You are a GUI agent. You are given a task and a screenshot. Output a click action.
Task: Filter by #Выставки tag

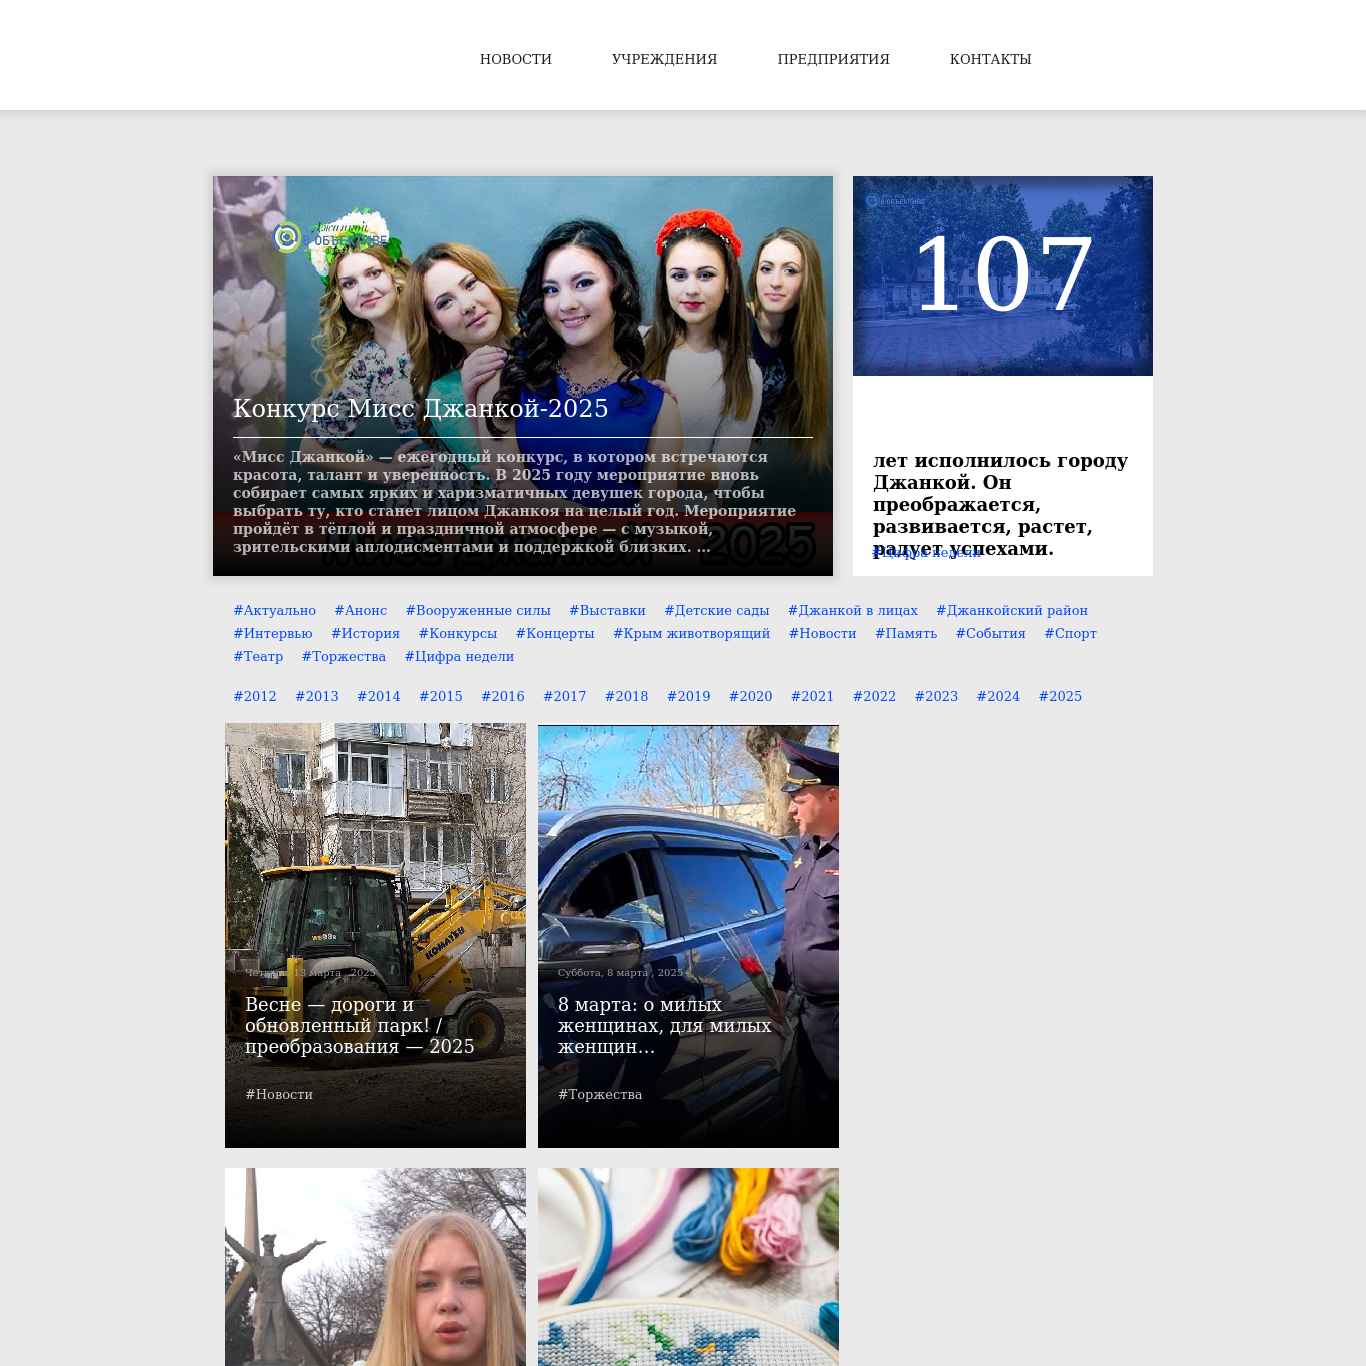(607, 610)
